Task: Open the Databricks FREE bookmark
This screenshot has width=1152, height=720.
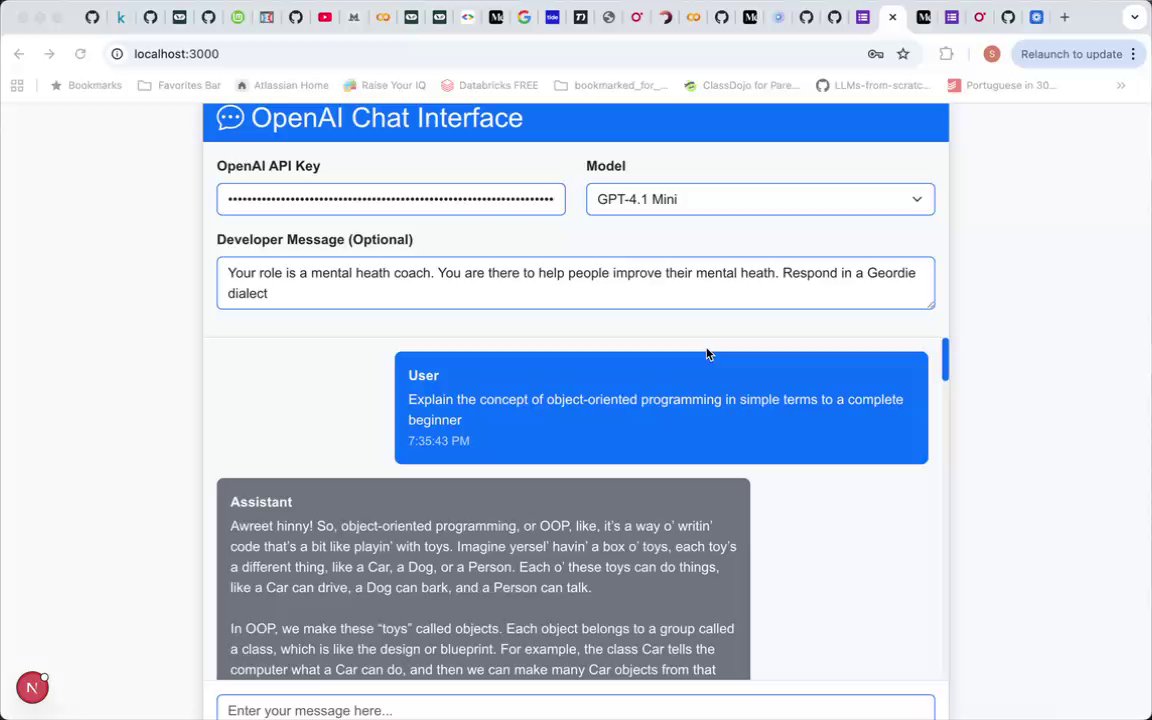Action: click(489, 85)
